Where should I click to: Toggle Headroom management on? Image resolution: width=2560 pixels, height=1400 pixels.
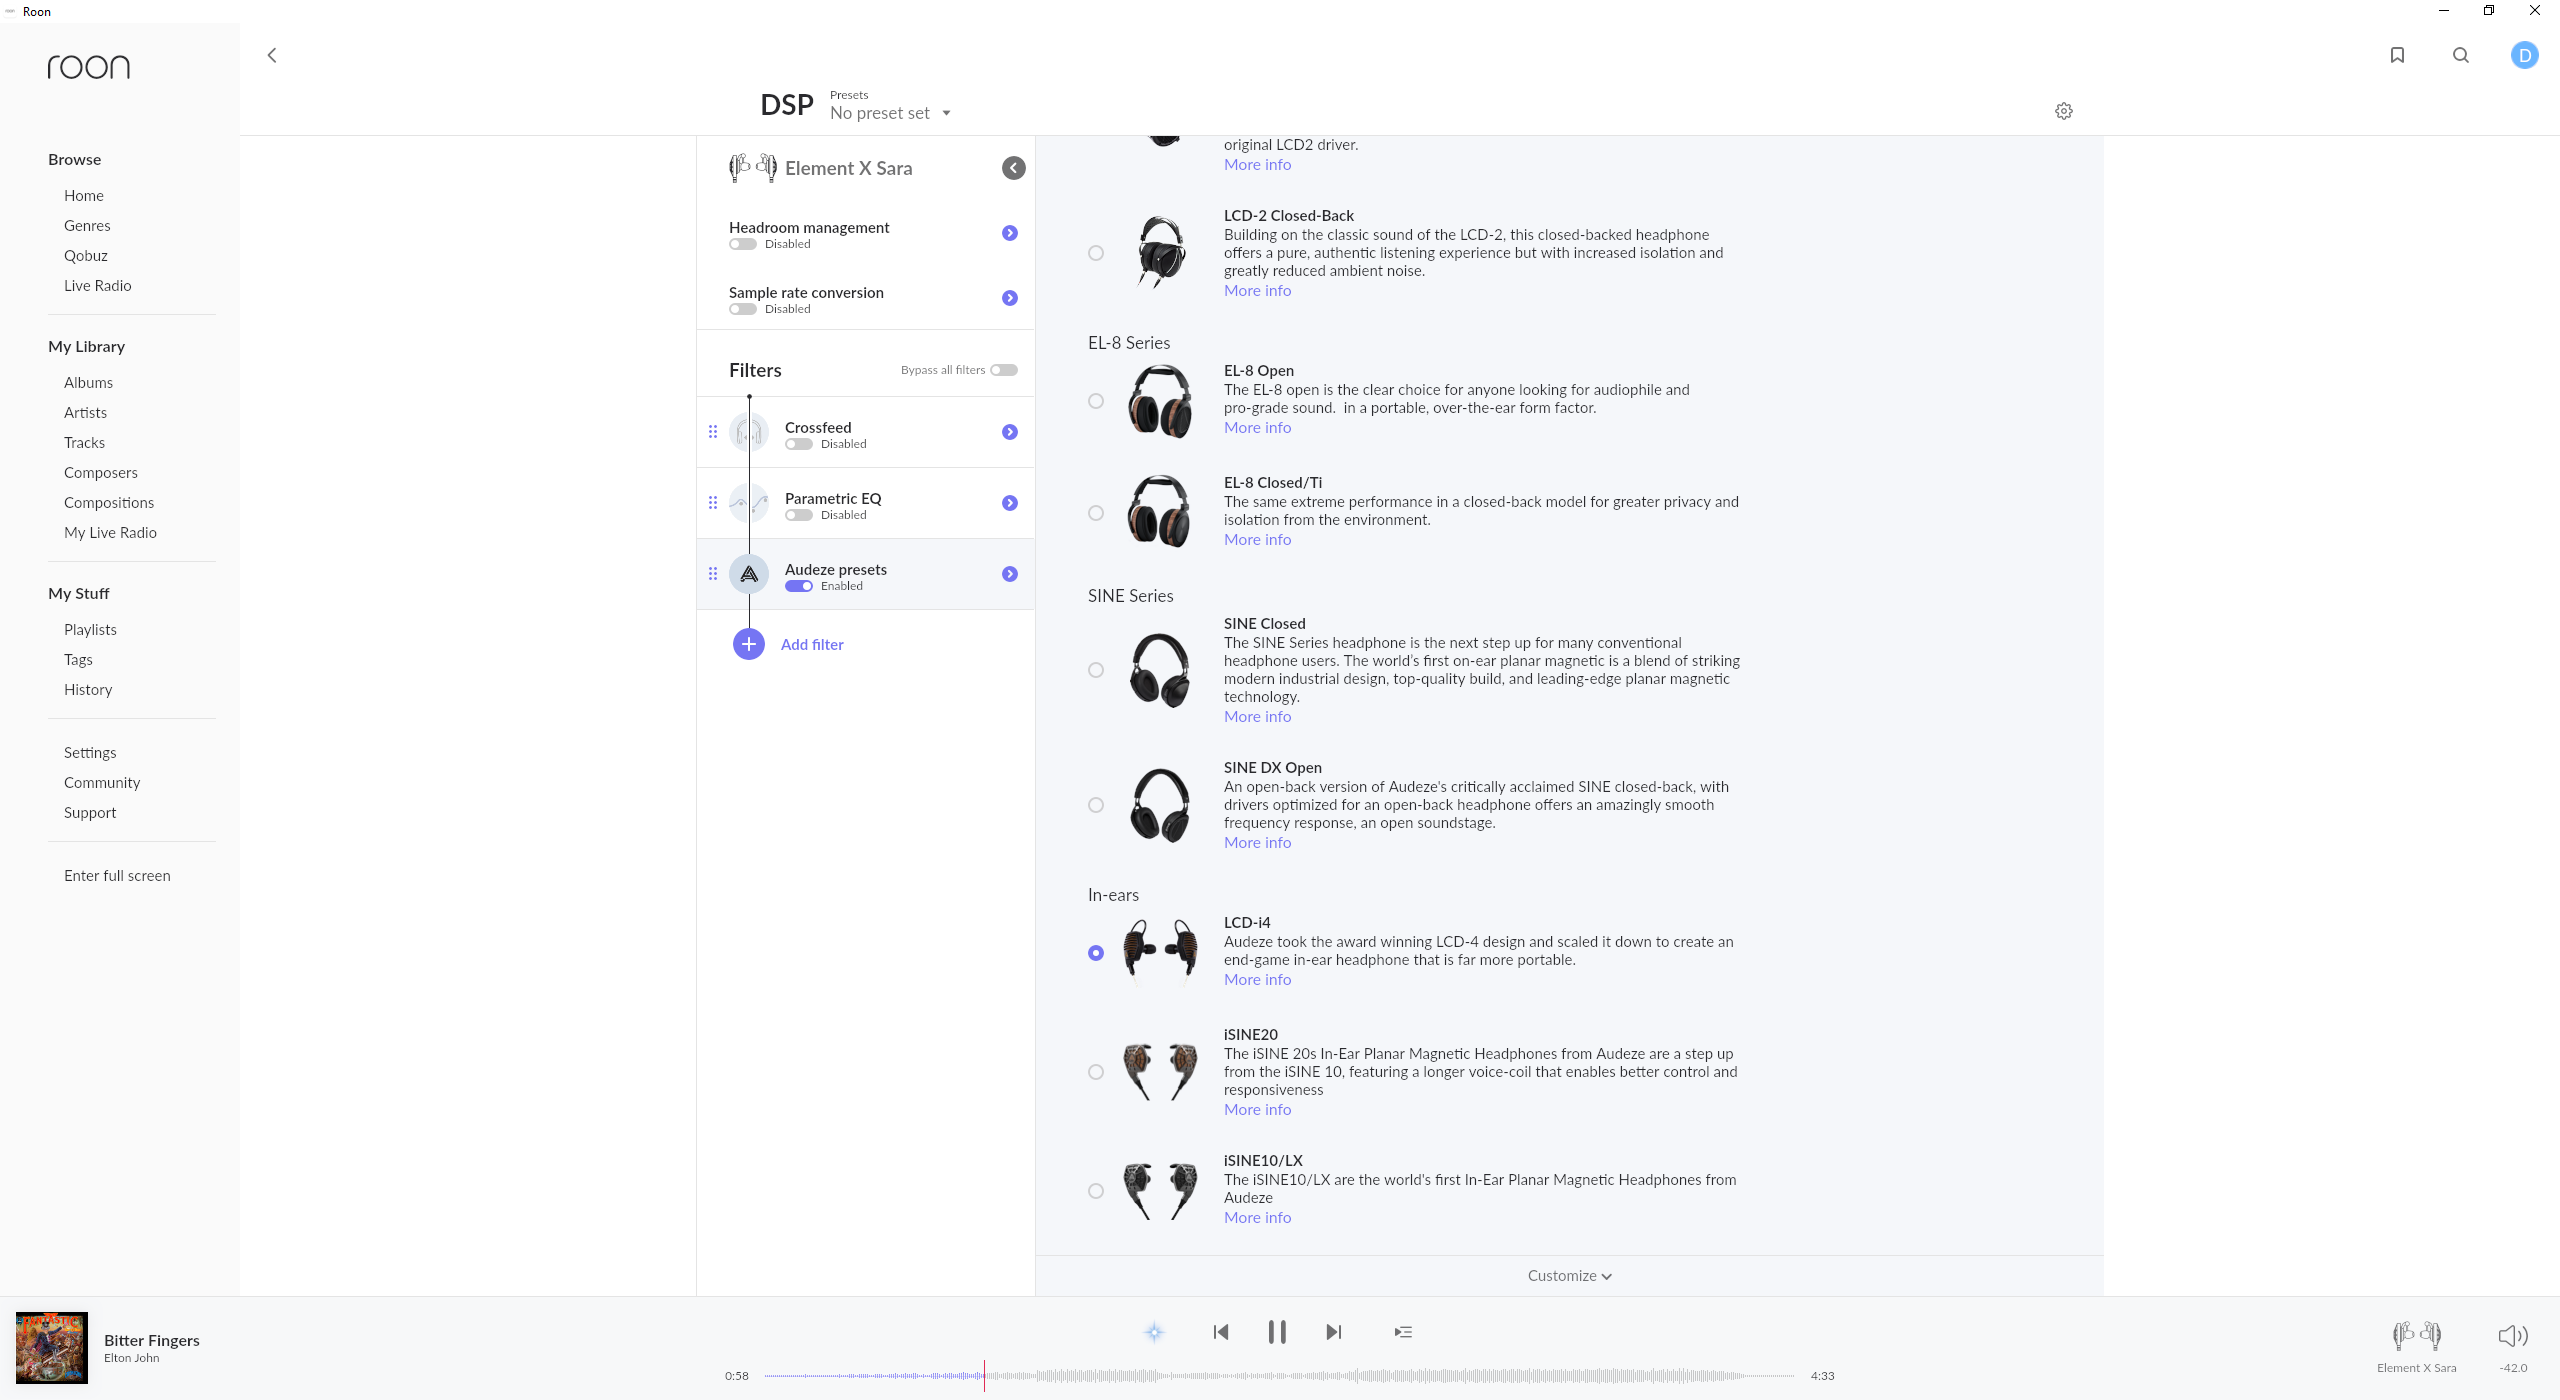tap(742, 244)
